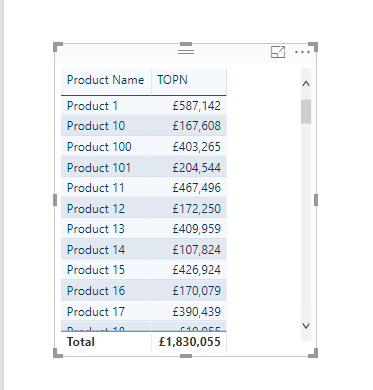Image resolution: width=373 pixels, height=390 pixels.
Task: Select the Product 10 row
Action: tap(144, 126)
